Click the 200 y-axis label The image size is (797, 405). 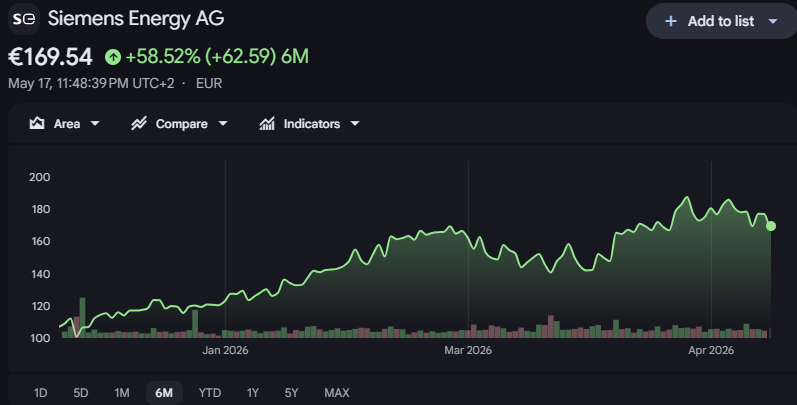click(x=40, y=177)
